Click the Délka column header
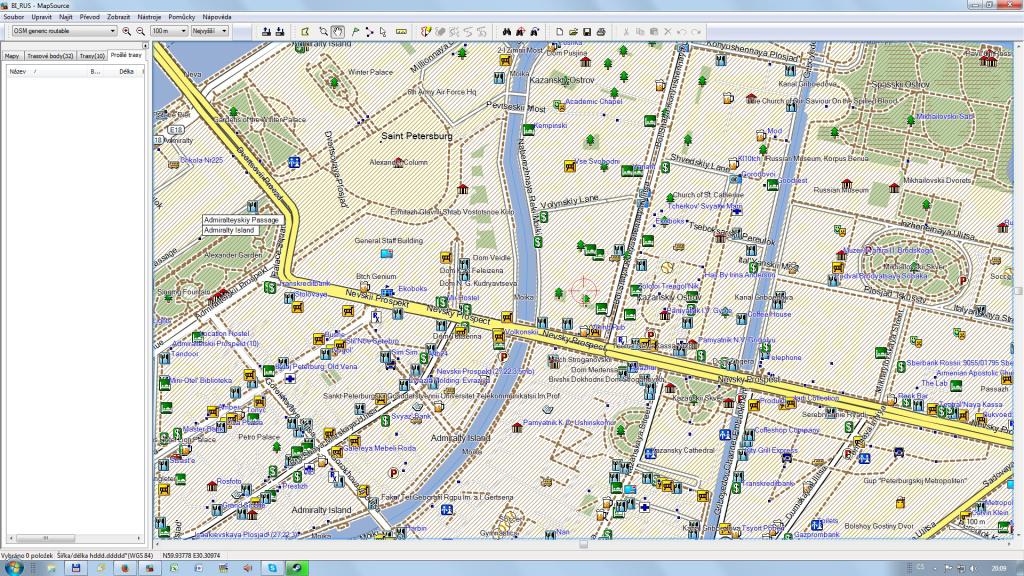Viewport: 1024px width, 576px height. pyautogui.click(x=127, y=72)
